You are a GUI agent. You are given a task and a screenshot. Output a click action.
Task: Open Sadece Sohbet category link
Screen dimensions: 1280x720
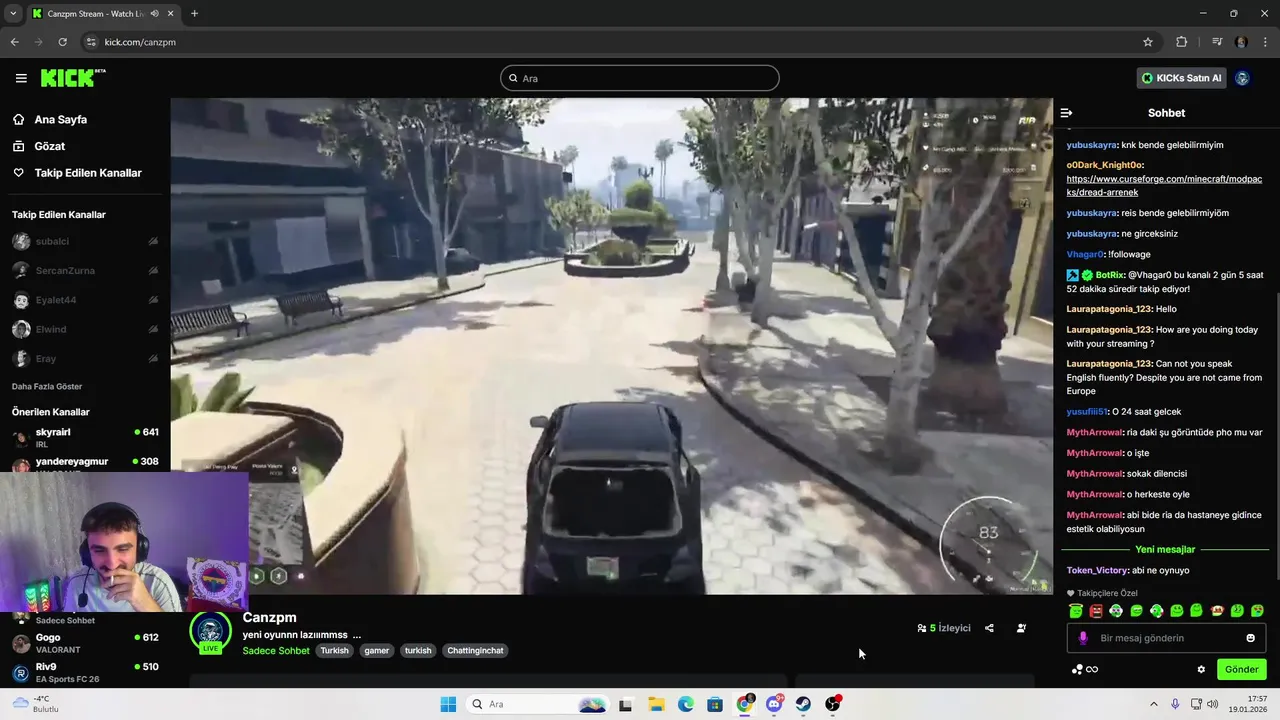click(276, 650)
